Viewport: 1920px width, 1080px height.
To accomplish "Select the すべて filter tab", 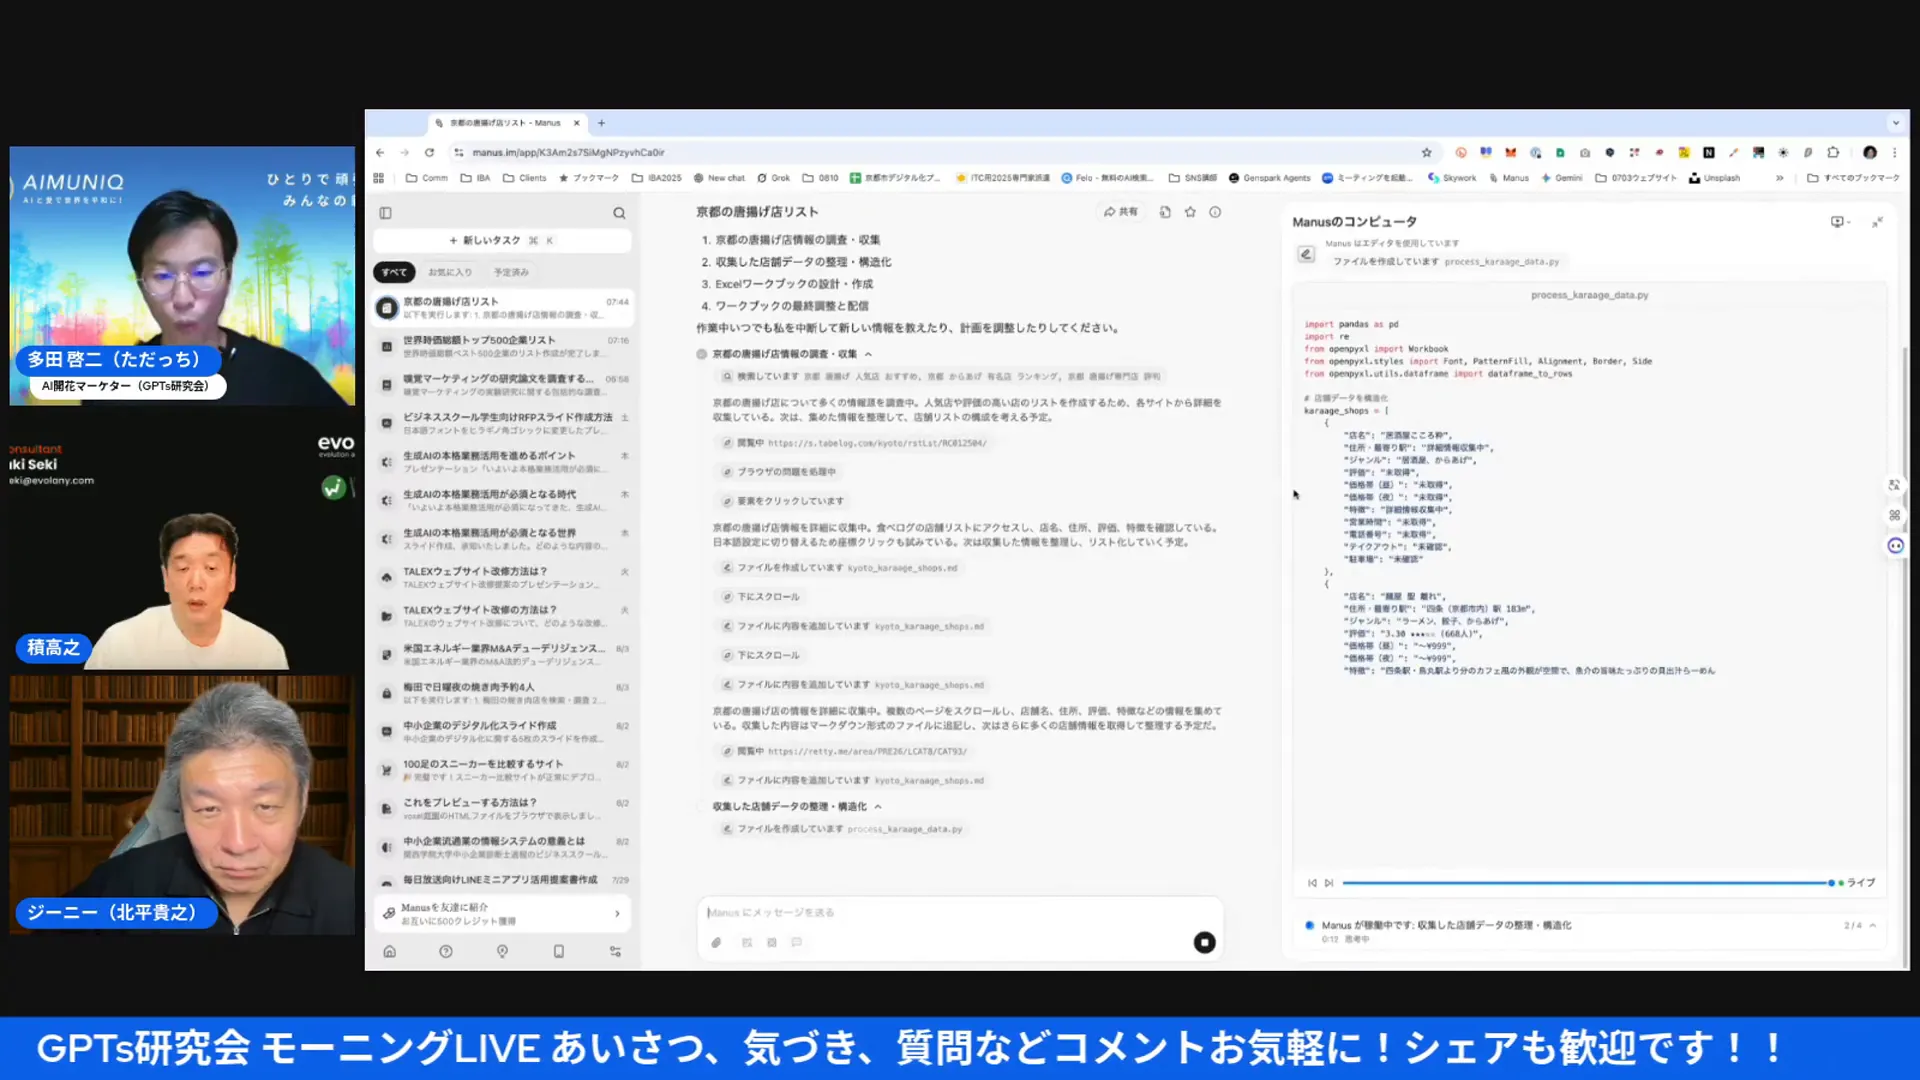I will click(x=394, y=272).
